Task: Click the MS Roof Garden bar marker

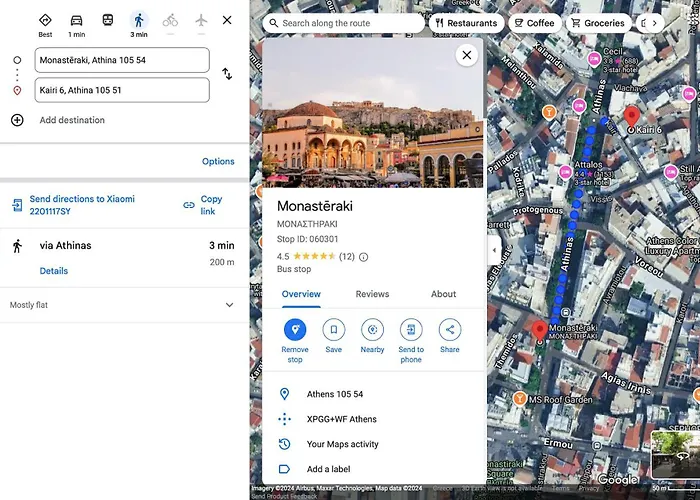Action: [x=519, y=398]
